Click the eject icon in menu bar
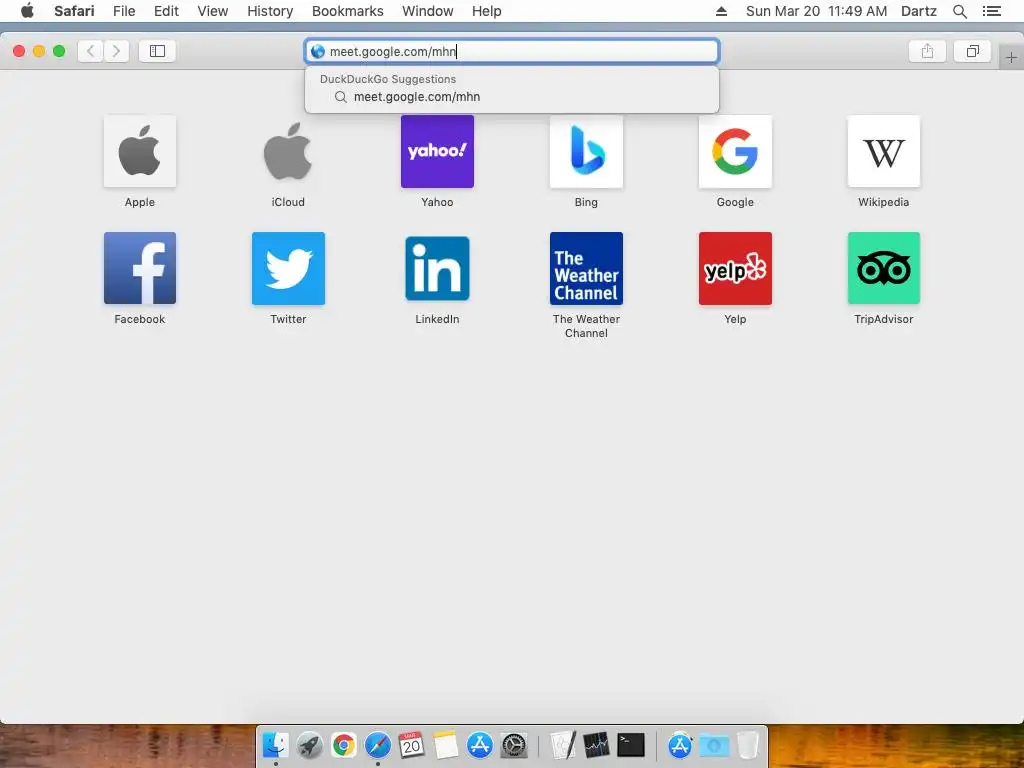1024x768 pixels. click(722, 11)
